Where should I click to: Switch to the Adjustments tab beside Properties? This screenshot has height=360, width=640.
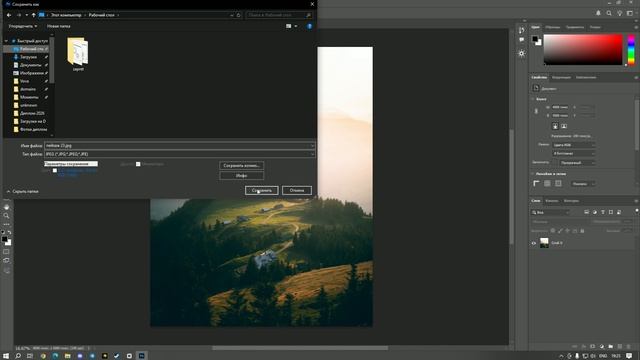[x=561, y=78]
